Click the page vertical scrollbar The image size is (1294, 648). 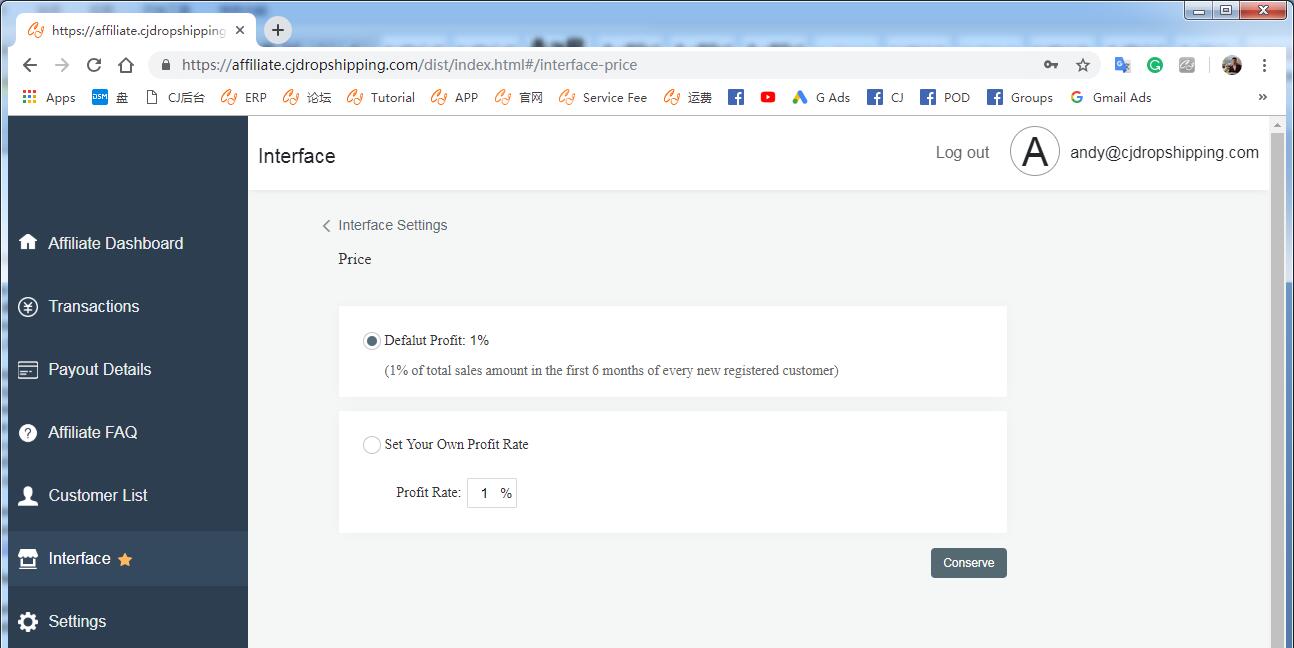(1276, 400)
